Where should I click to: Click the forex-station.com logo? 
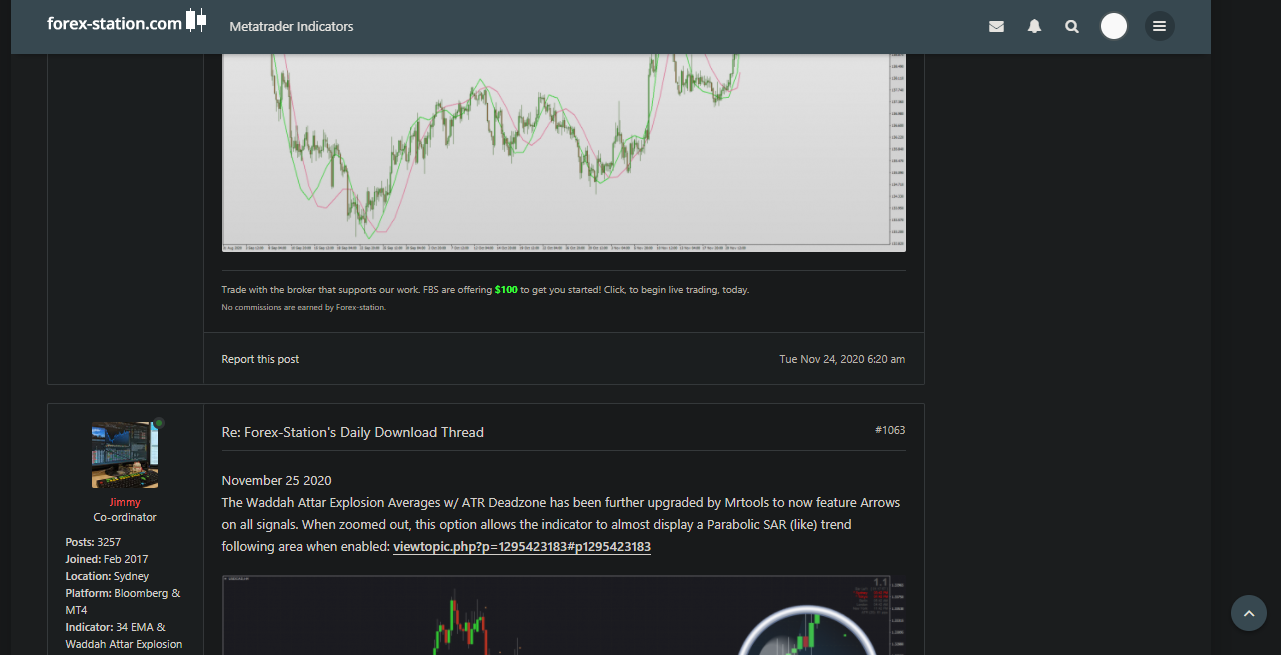pyautogui.click(x=115, y=22)
